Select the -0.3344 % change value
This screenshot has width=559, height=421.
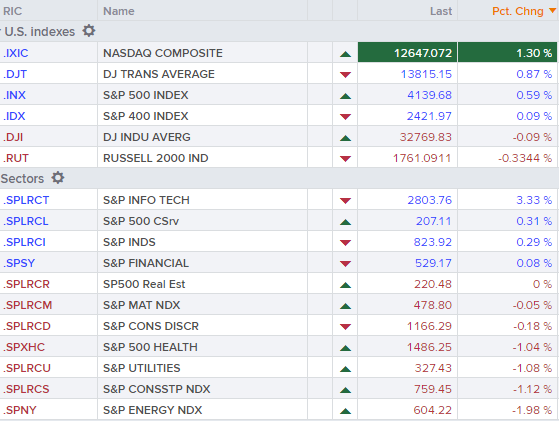point(525,158)
